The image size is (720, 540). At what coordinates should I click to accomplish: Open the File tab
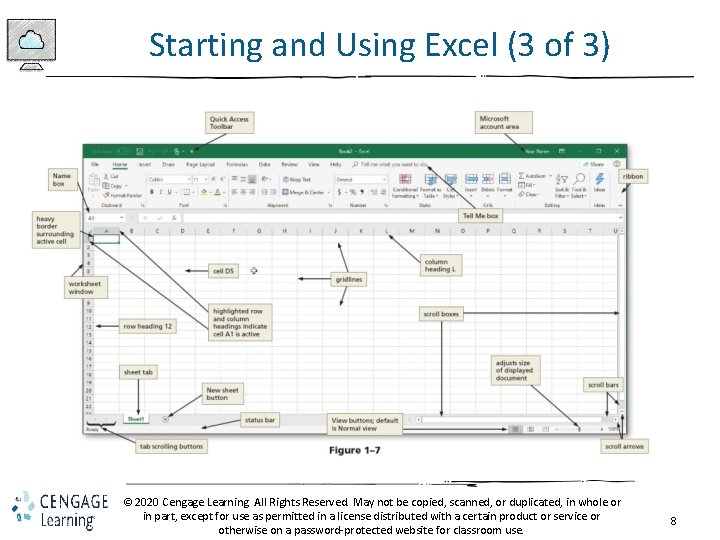pyautogui.click(x=95, y=164)
